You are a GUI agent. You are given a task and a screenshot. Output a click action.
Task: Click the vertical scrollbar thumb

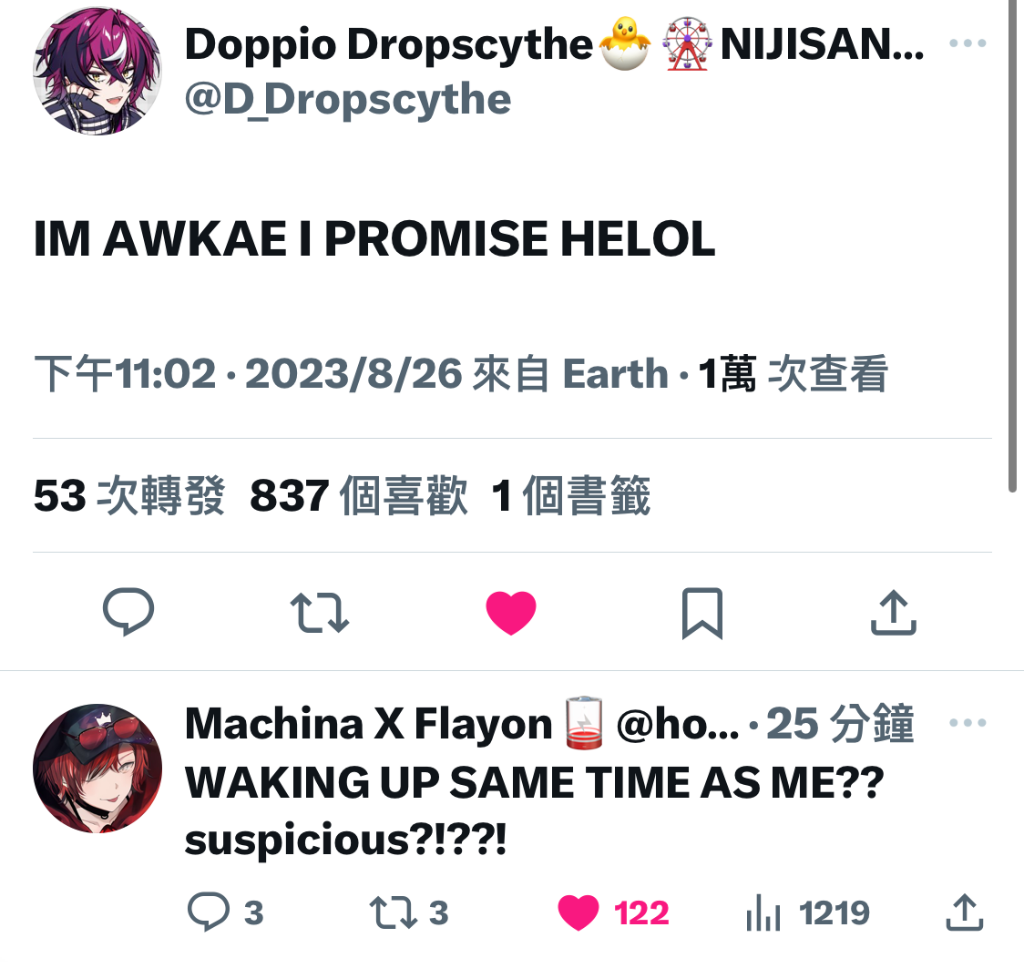(x=1012, y=247)
